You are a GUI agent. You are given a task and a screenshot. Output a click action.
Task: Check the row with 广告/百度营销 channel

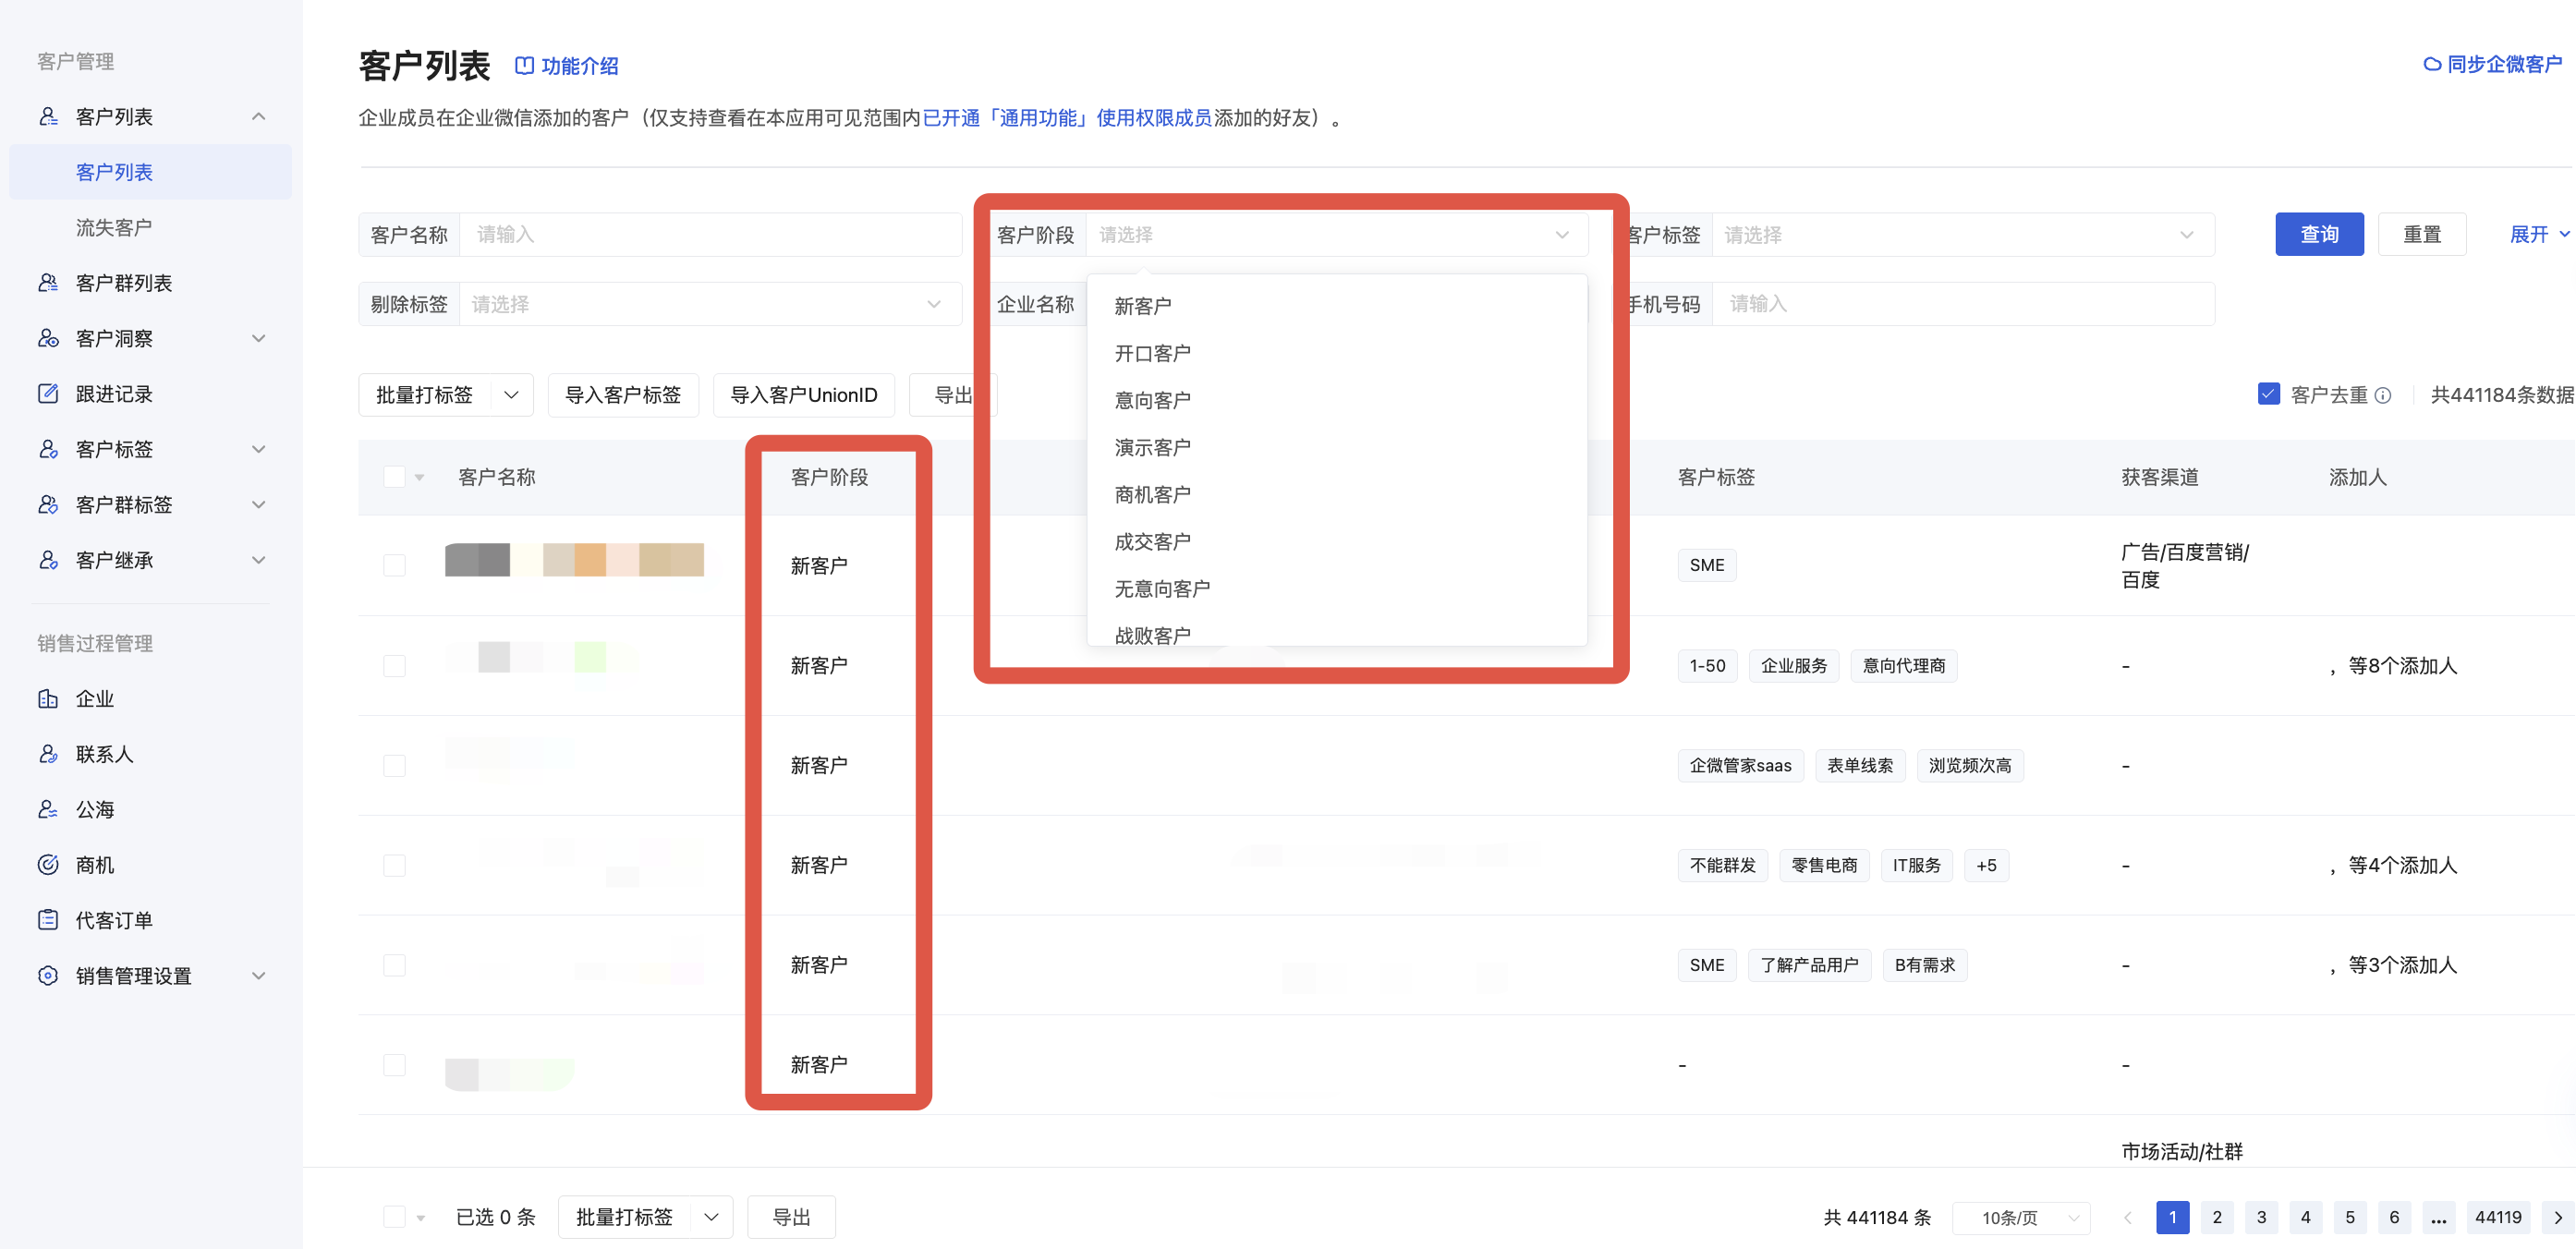394,565
